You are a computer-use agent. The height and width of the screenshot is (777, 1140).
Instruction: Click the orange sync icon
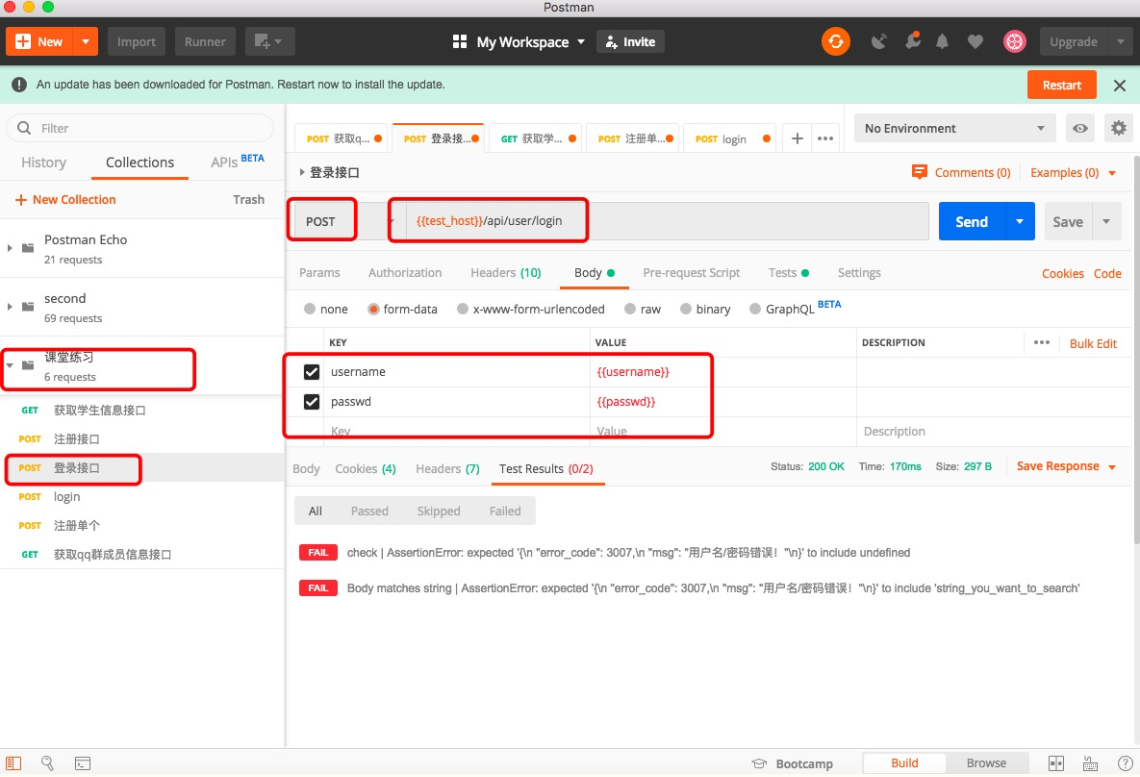tap(835, 41)
